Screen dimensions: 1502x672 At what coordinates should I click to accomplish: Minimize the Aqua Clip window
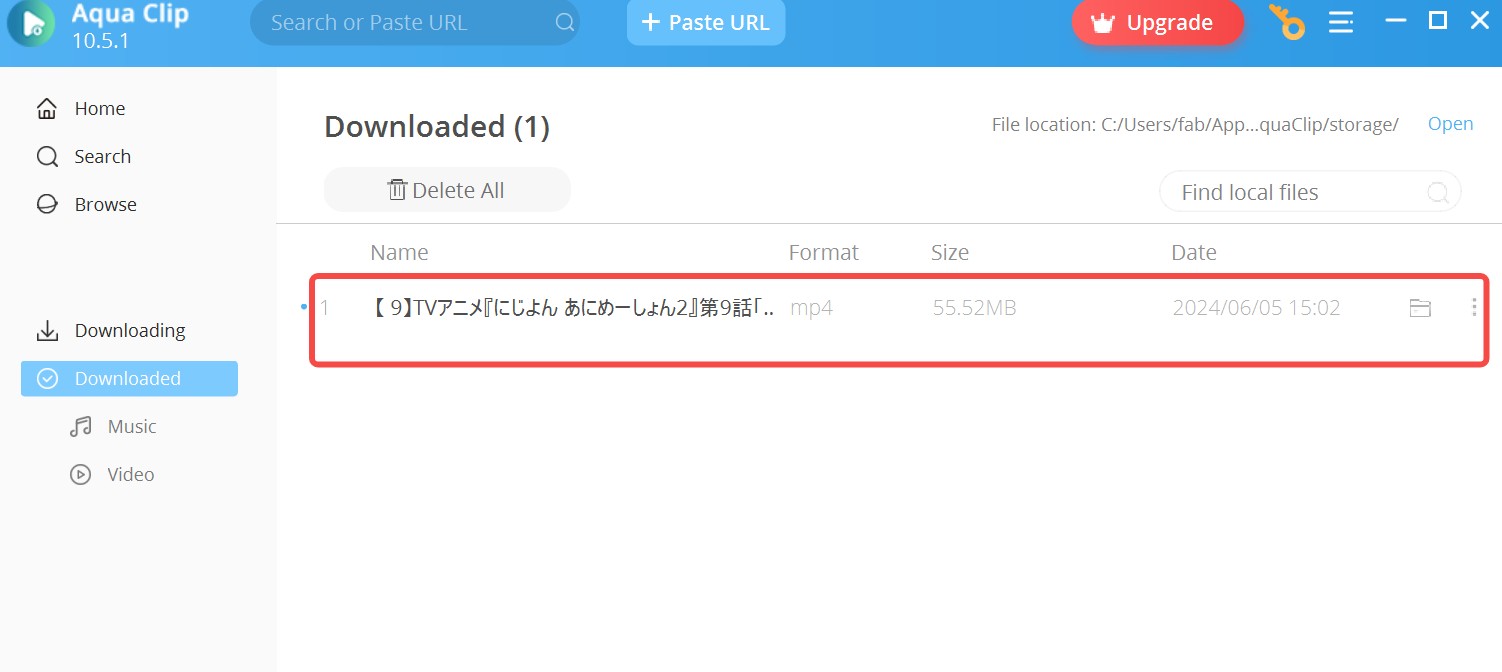(x=1396, y=20)
